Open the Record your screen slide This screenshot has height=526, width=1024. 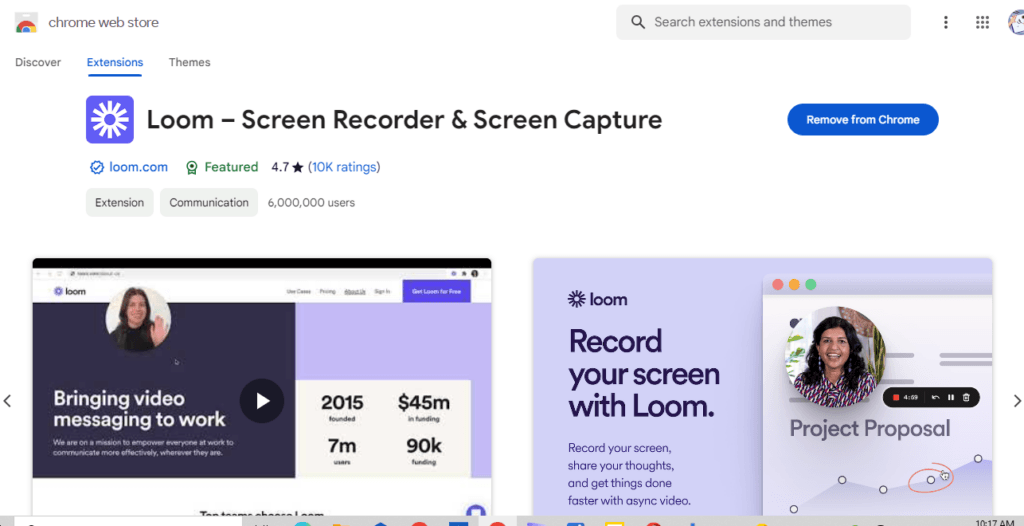coord(763,387)
